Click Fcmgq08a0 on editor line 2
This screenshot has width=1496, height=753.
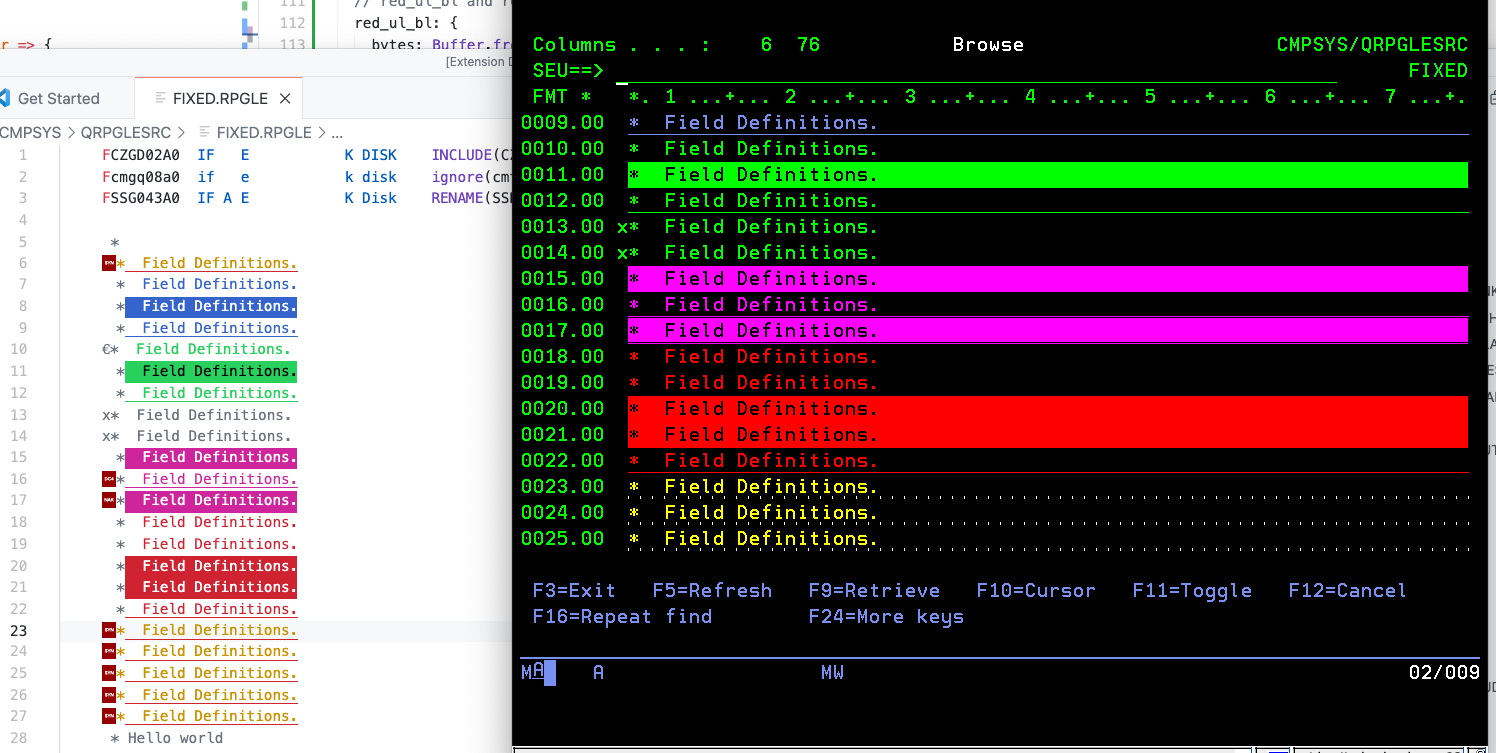pyautogui.click(x=141, y=177)
